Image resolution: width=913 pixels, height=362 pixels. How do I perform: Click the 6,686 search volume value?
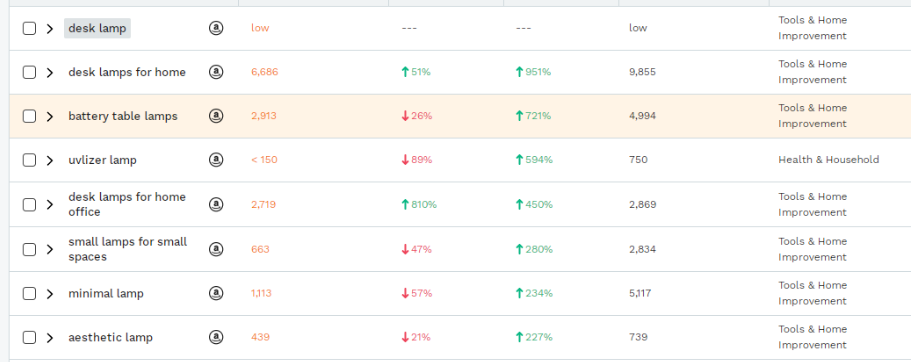(265, 72)
